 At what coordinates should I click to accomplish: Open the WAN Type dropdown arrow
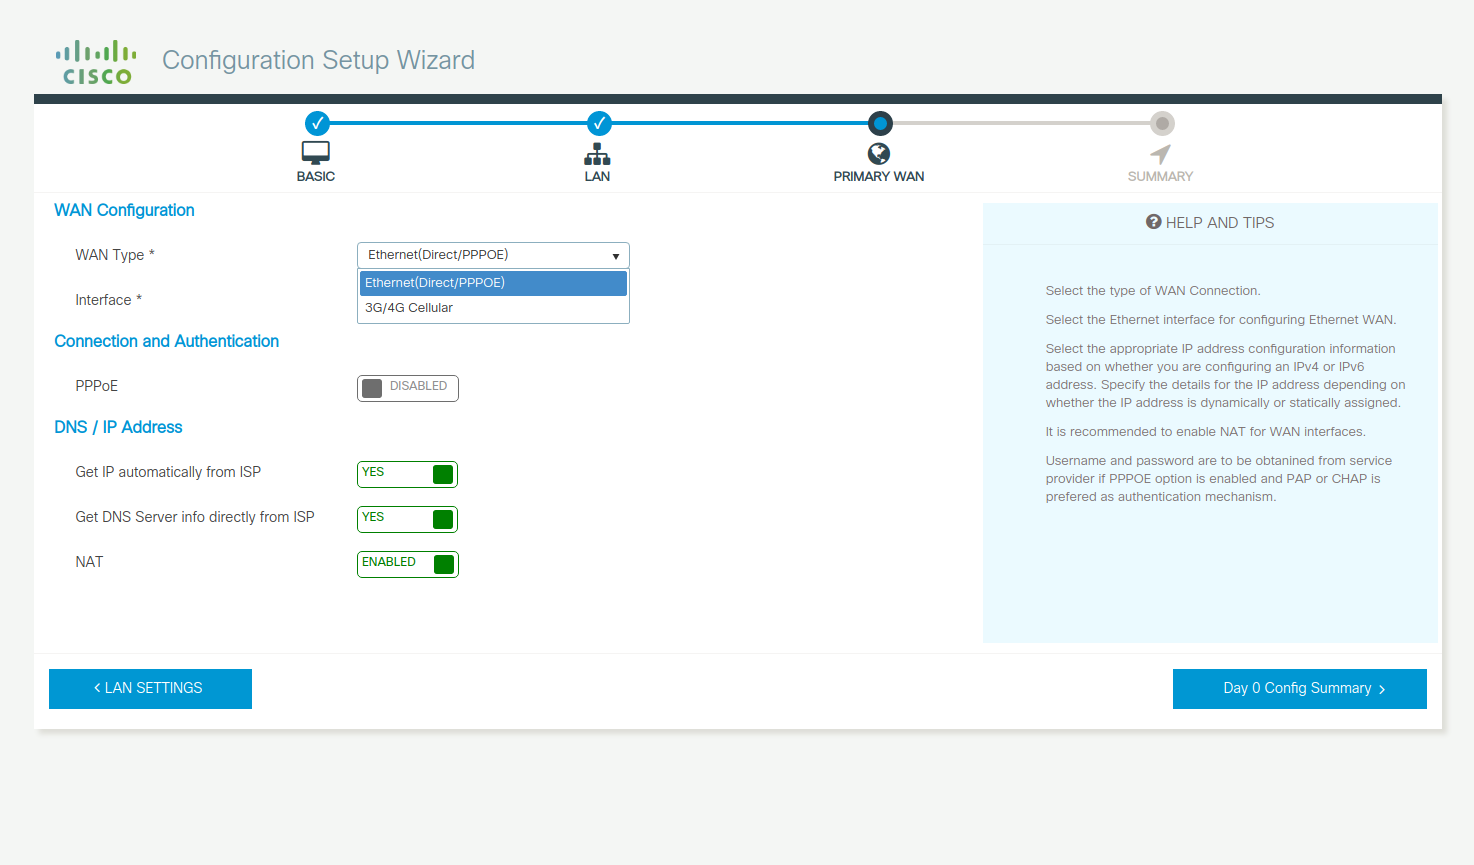point(615,255)
